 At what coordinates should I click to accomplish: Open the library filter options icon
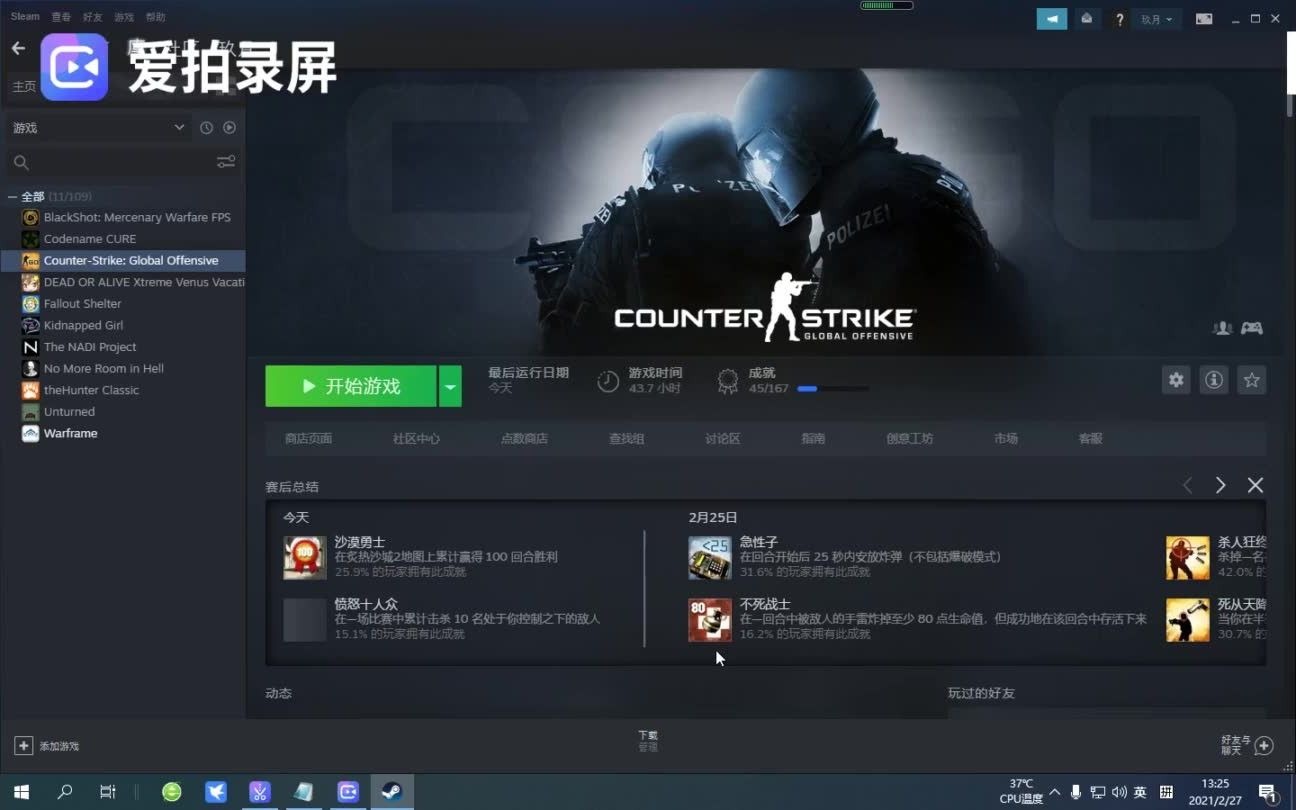[x=226, y=161]
